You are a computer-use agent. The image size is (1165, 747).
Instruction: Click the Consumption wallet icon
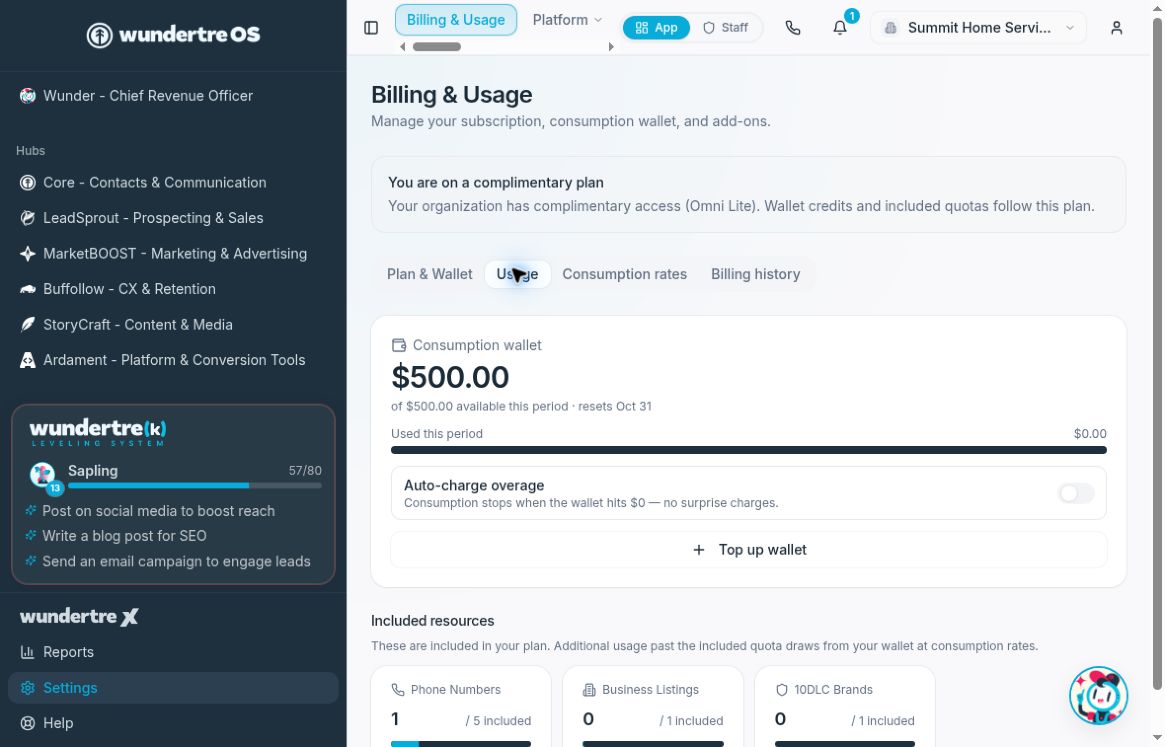coord(399,345)
